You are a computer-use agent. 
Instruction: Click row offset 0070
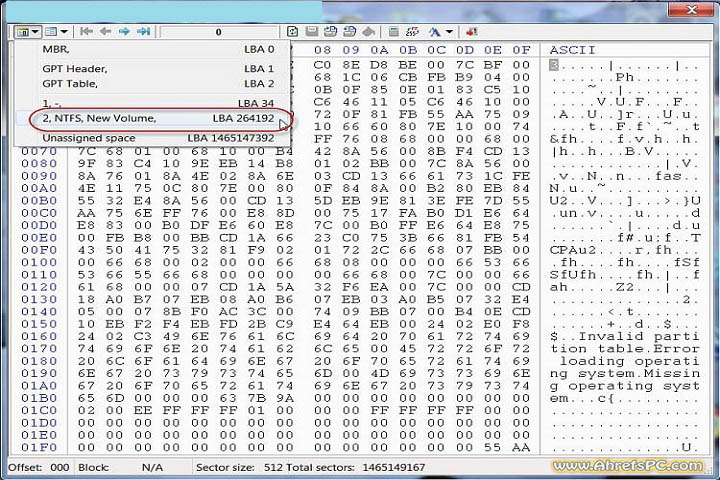[39, 151]
